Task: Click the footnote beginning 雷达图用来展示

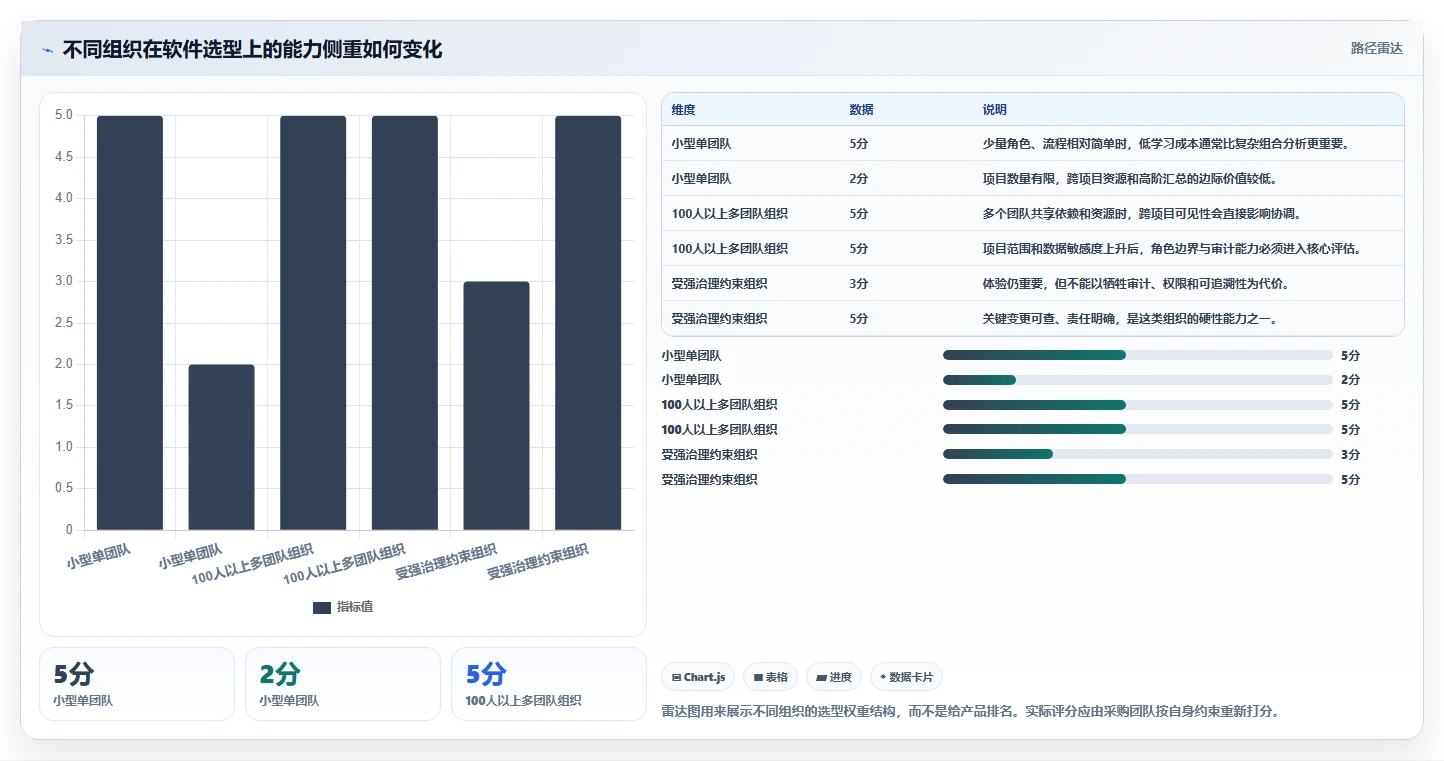Action: 970,712
